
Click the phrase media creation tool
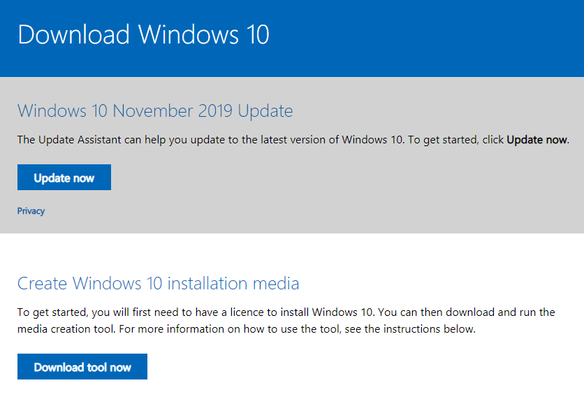[x=66, y=329]
